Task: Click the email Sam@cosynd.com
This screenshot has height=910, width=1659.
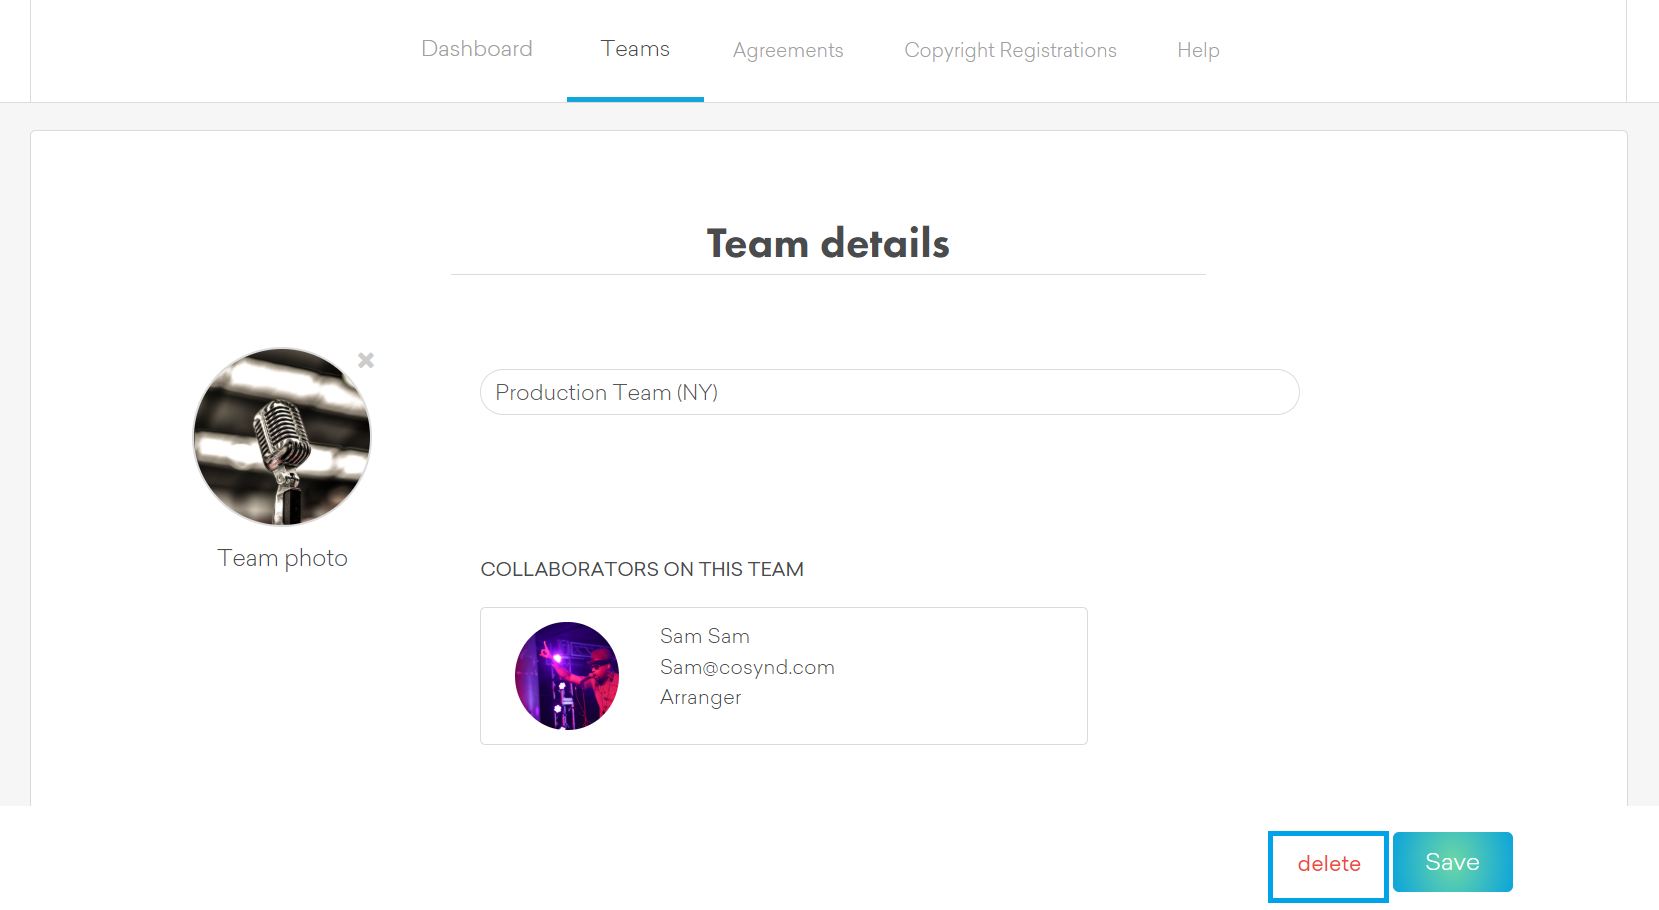Action: pos(747,667)
